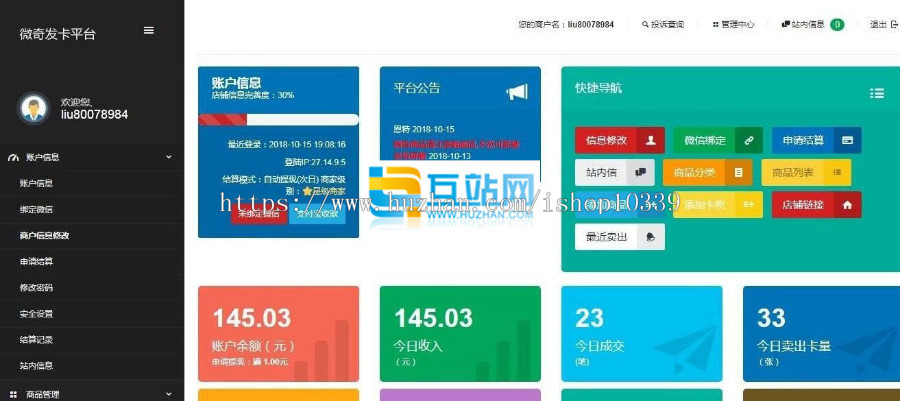Image resolution: width=900 pixels, height=401 pixels.
Task: Open 修改密码 in the sidebar
Action: [36, 287]
